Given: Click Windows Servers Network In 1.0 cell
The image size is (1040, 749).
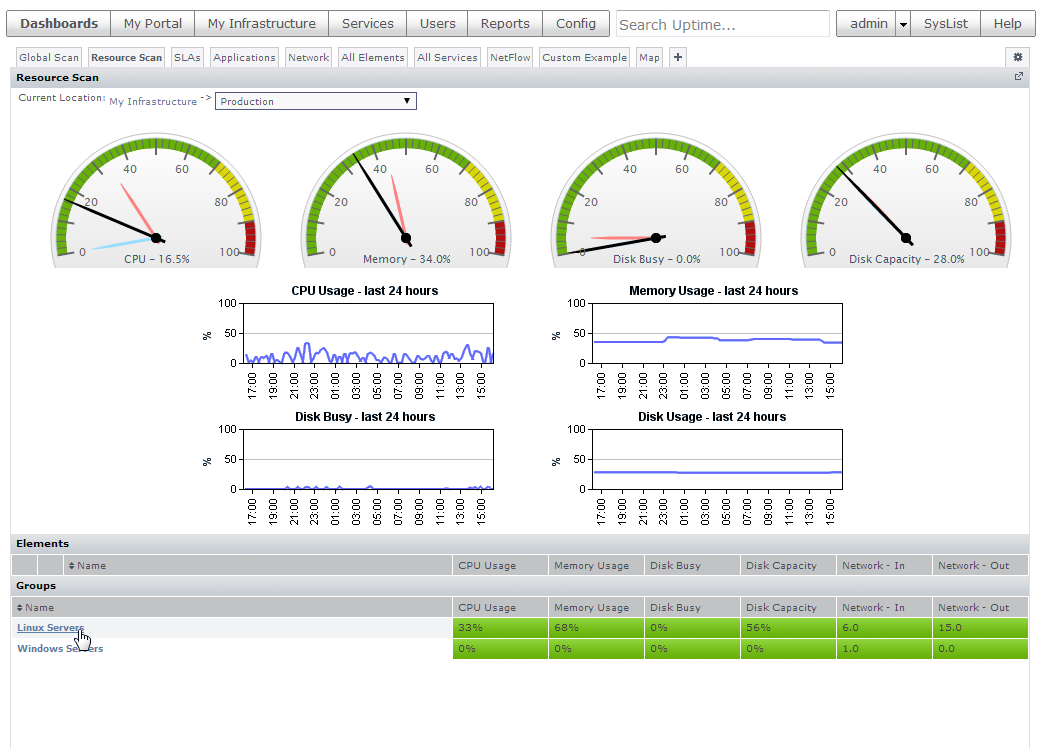Looking at the screenshot, I should point(884,649).
